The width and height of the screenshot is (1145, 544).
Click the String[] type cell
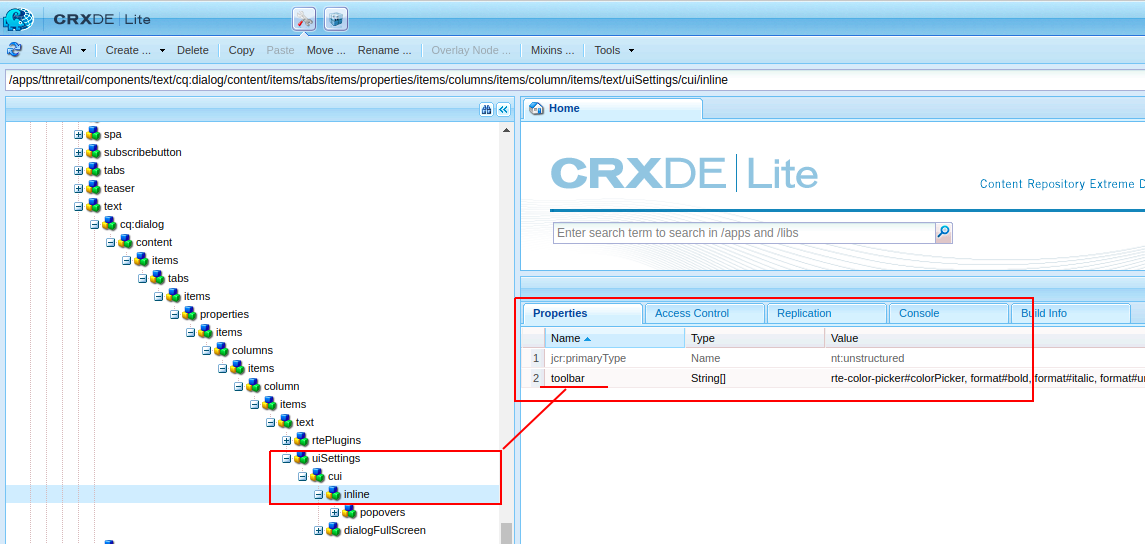point(708,378)
